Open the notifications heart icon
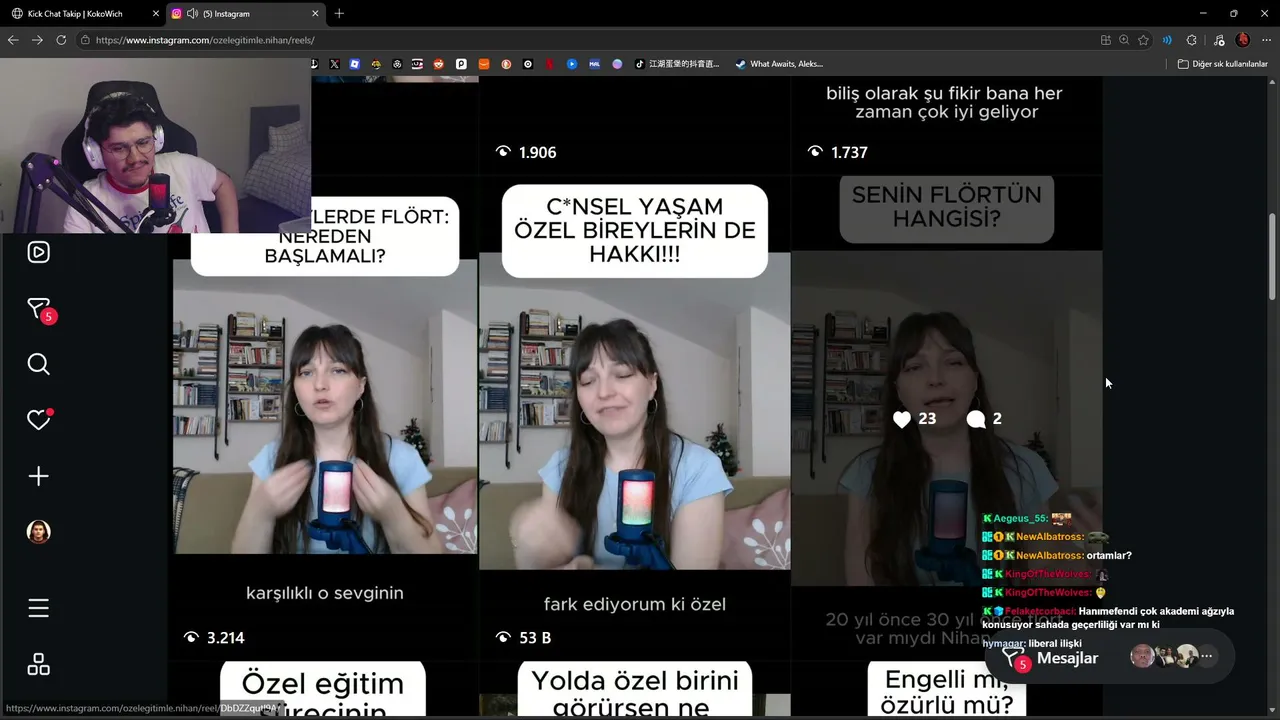The image size is (1280, 720). 38,420
